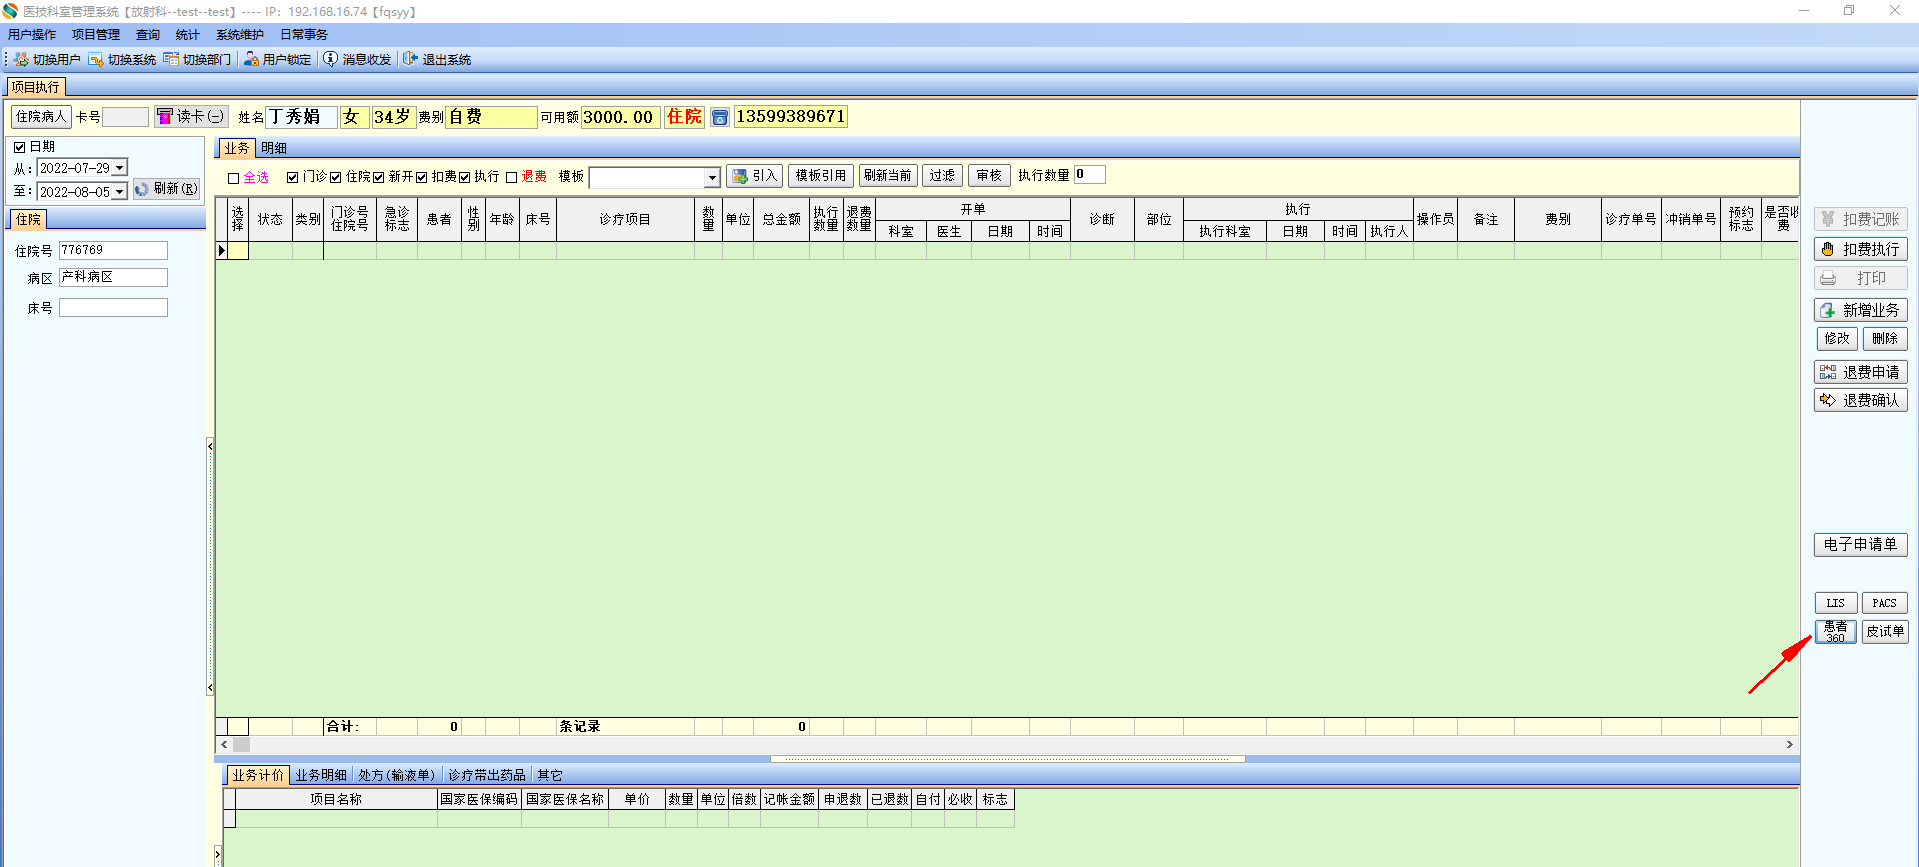The width and height of the screenshot is (1919, 867).
Task: Open the 日常事务 menu
Action: [304, 35]
